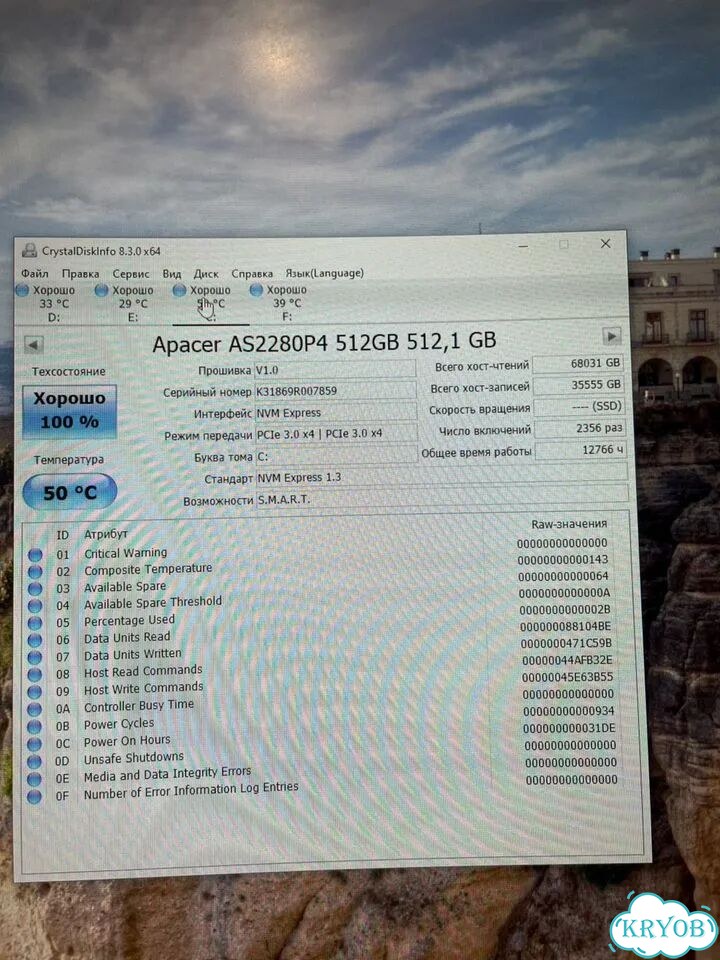Image resolution: width=720 pixels, height=960 pixels.
Task: Click the Data Units Written attribute name
Action: [x=133, y=654]
